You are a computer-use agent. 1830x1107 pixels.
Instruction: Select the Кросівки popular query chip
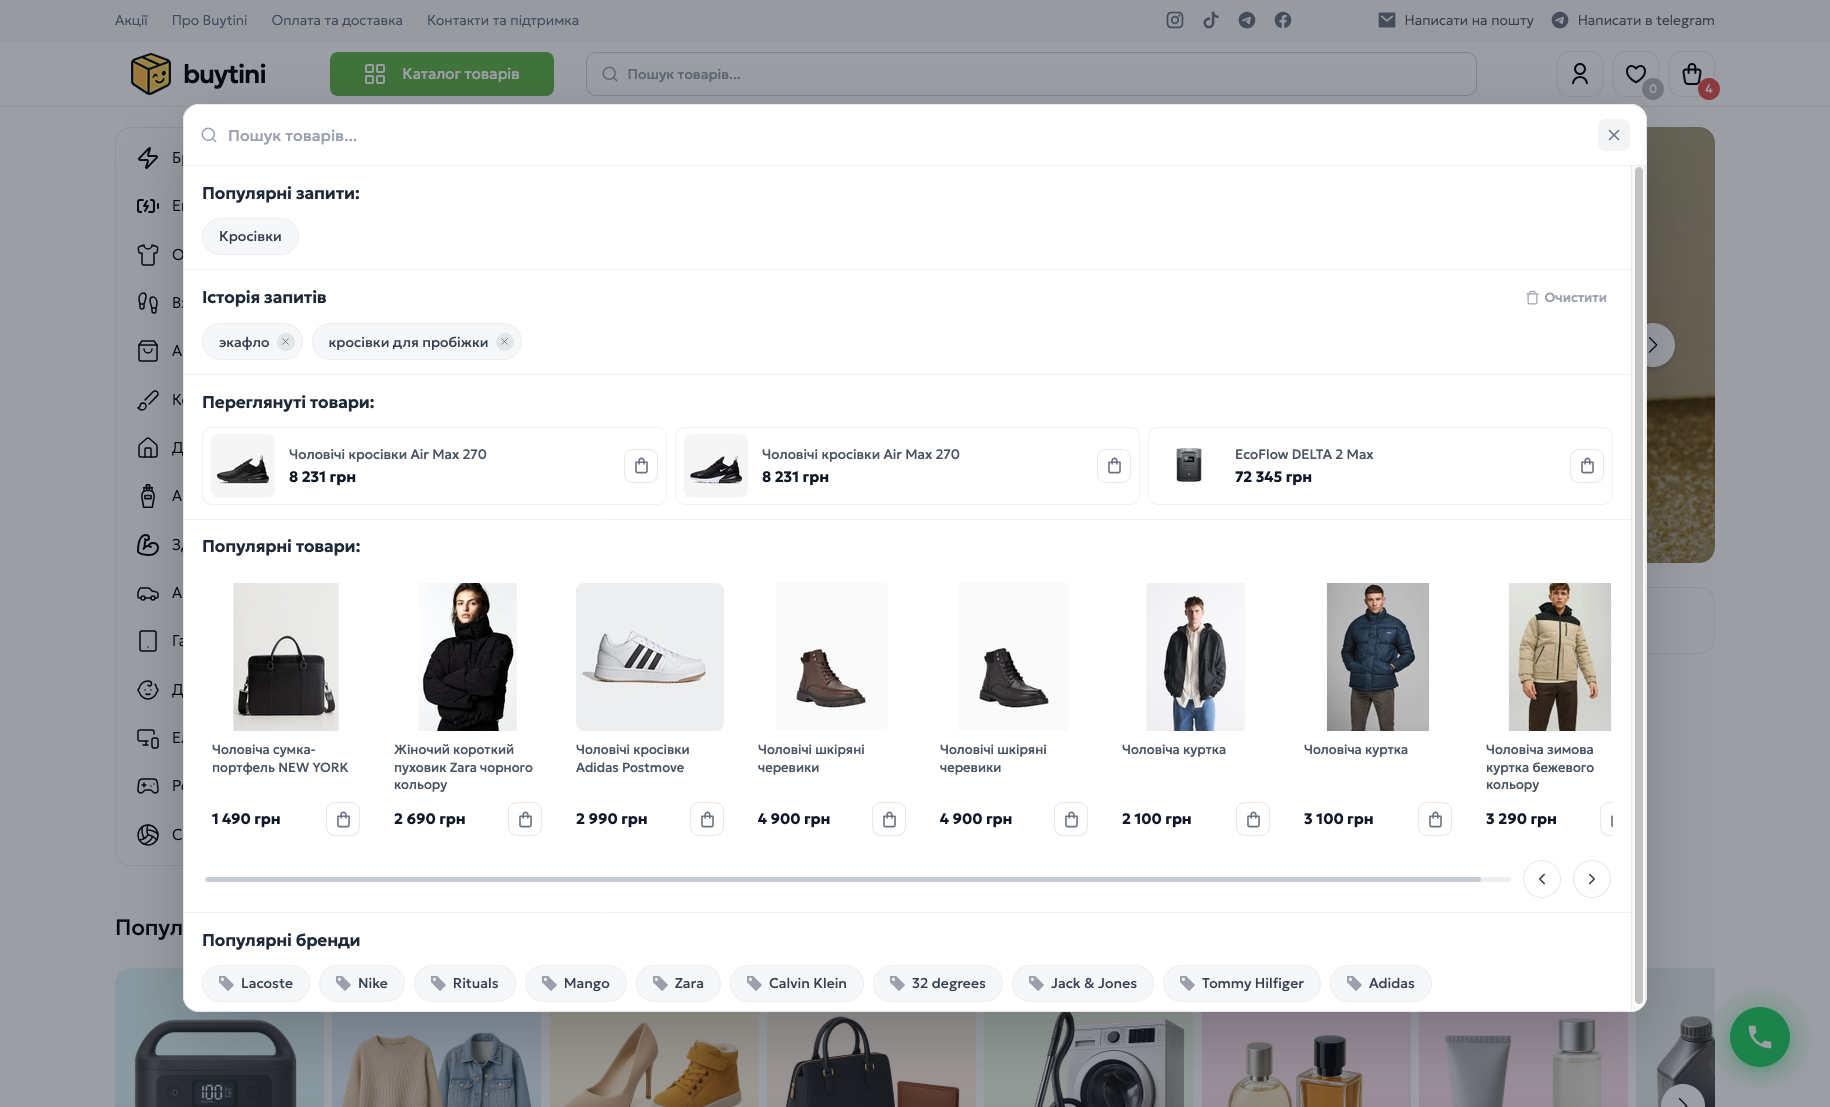[x=250, y=236]
